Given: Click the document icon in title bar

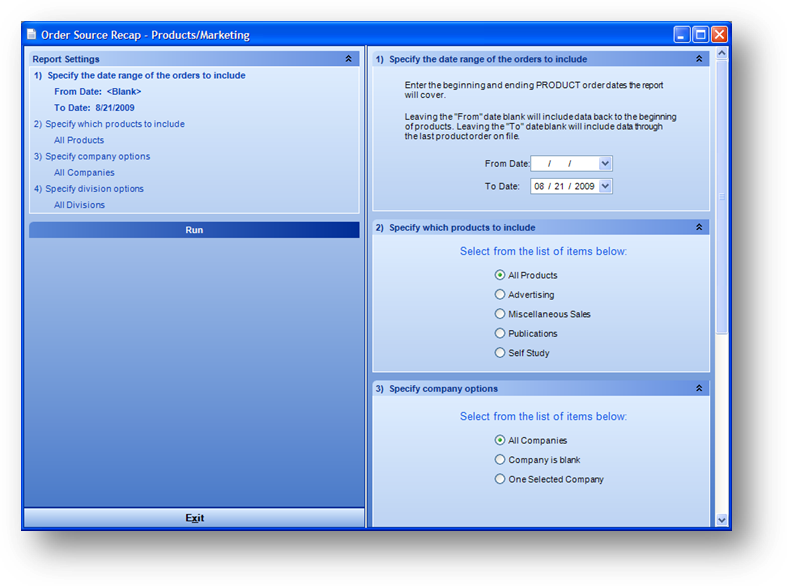Looking at the screenshot, I should pyautogui.click(x=32, y=34).
